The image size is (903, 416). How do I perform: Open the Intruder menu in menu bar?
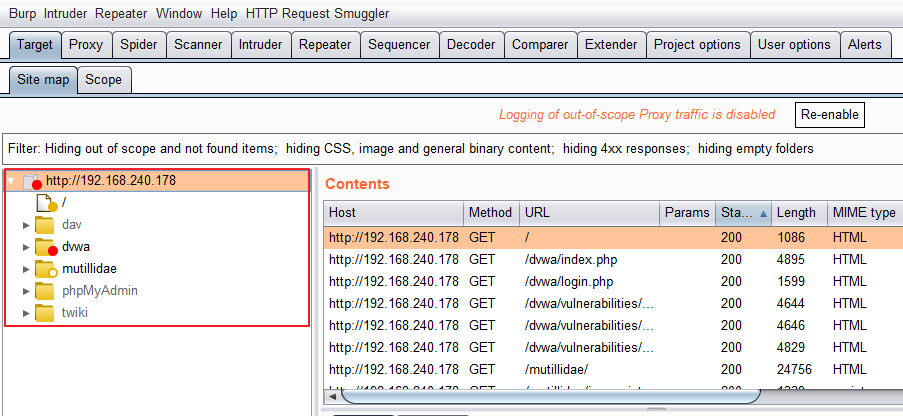(x=65, y=13)
